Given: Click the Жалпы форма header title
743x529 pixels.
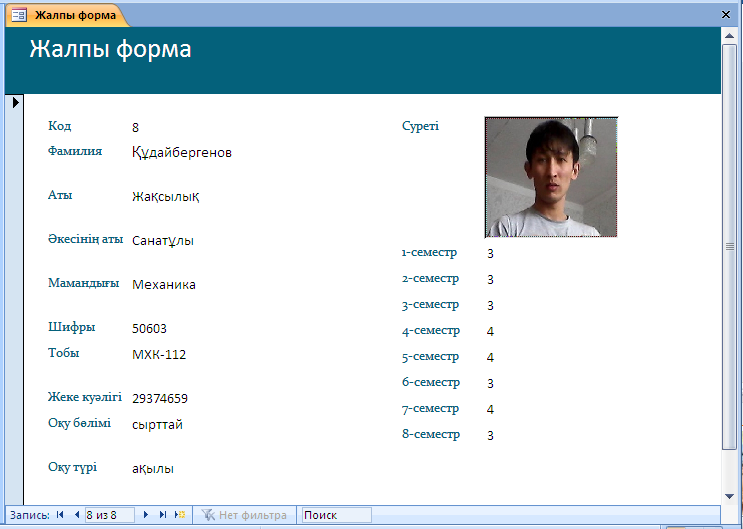Looking at the screenshot, I should click(x=110, y=49).
